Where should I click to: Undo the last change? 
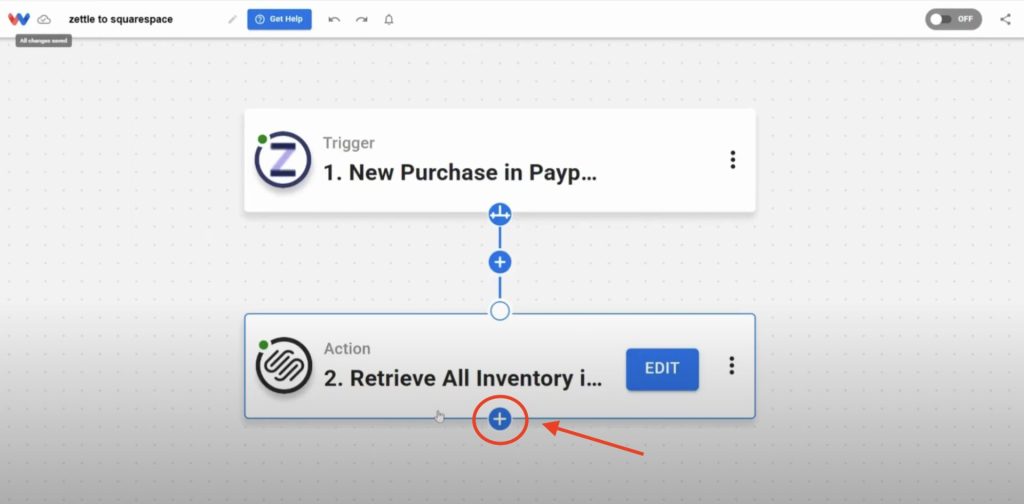click(334, 20)
